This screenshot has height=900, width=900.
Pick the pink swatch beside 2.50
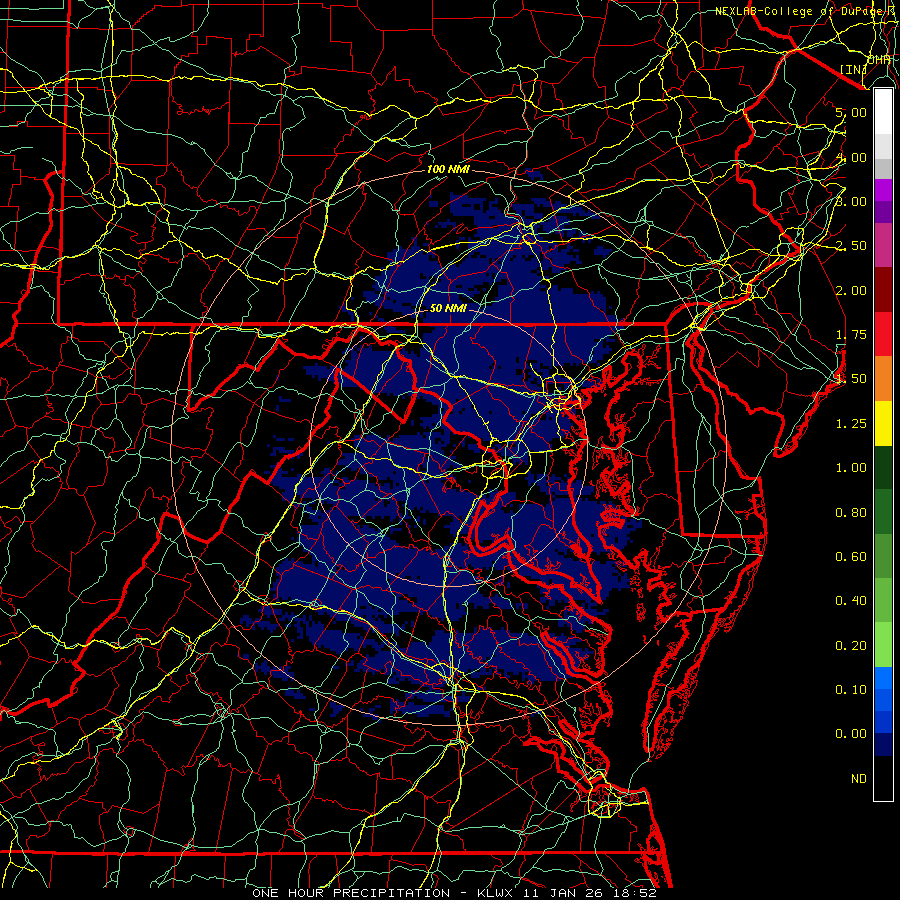point(883,246)
